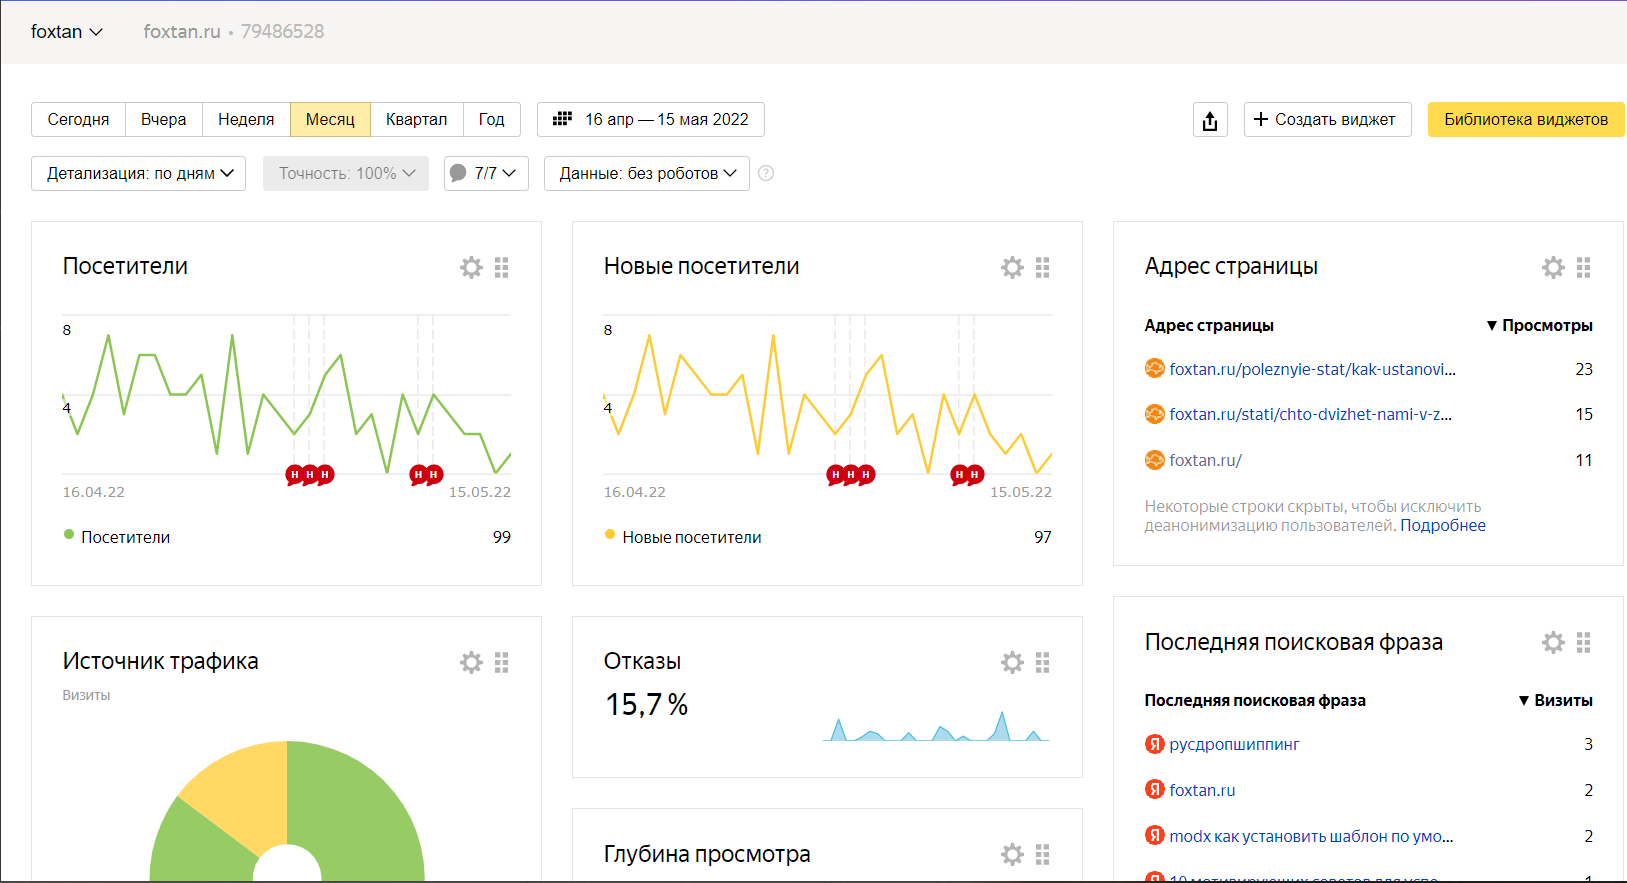Open foxtan.ru/stati/chto-dvizhet-nami-v-z... link
The width and height of the screenshot is (1627, 883).
pyautogui.click(x=1311, y=414)
